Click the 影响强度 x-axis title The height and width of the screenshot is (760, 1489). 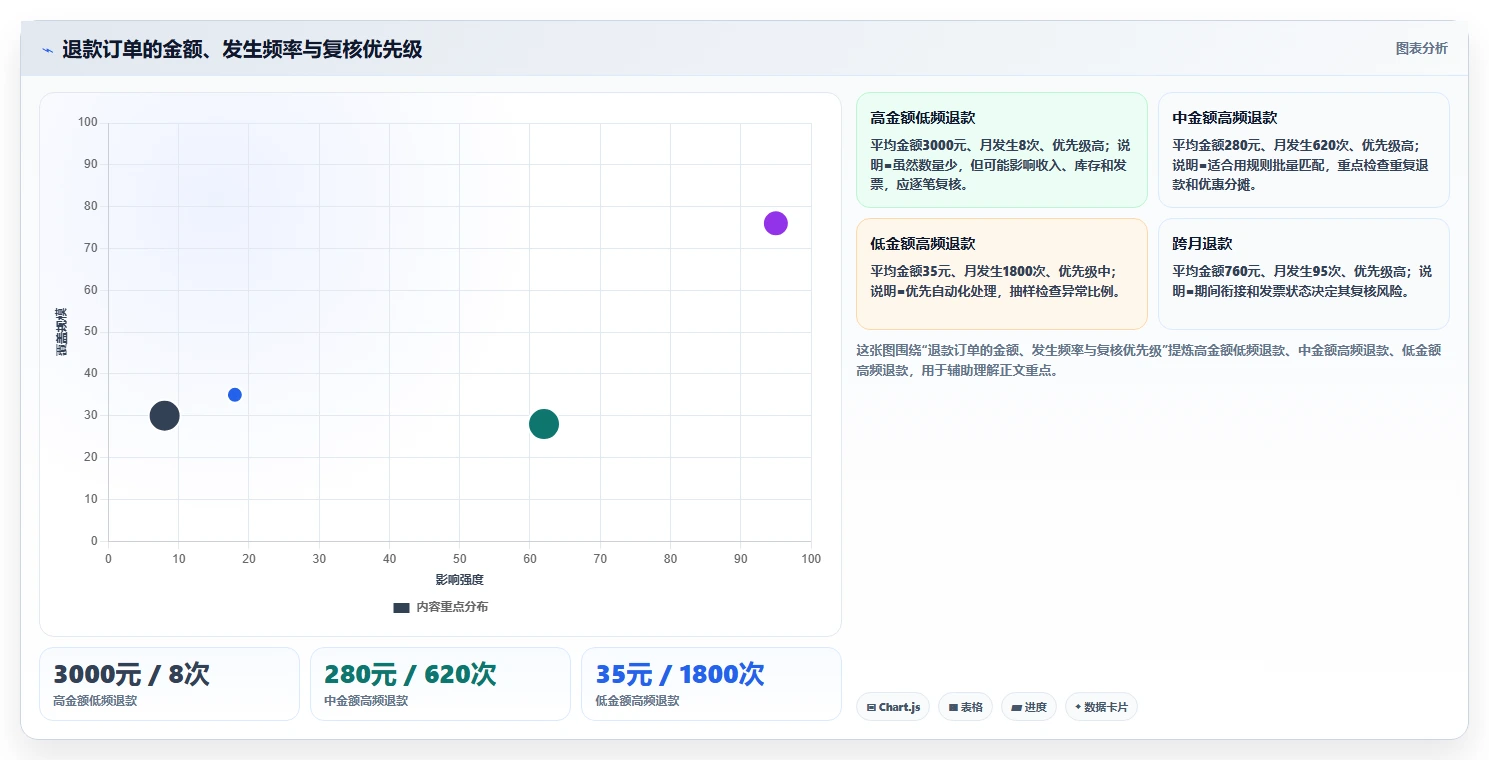459,580
